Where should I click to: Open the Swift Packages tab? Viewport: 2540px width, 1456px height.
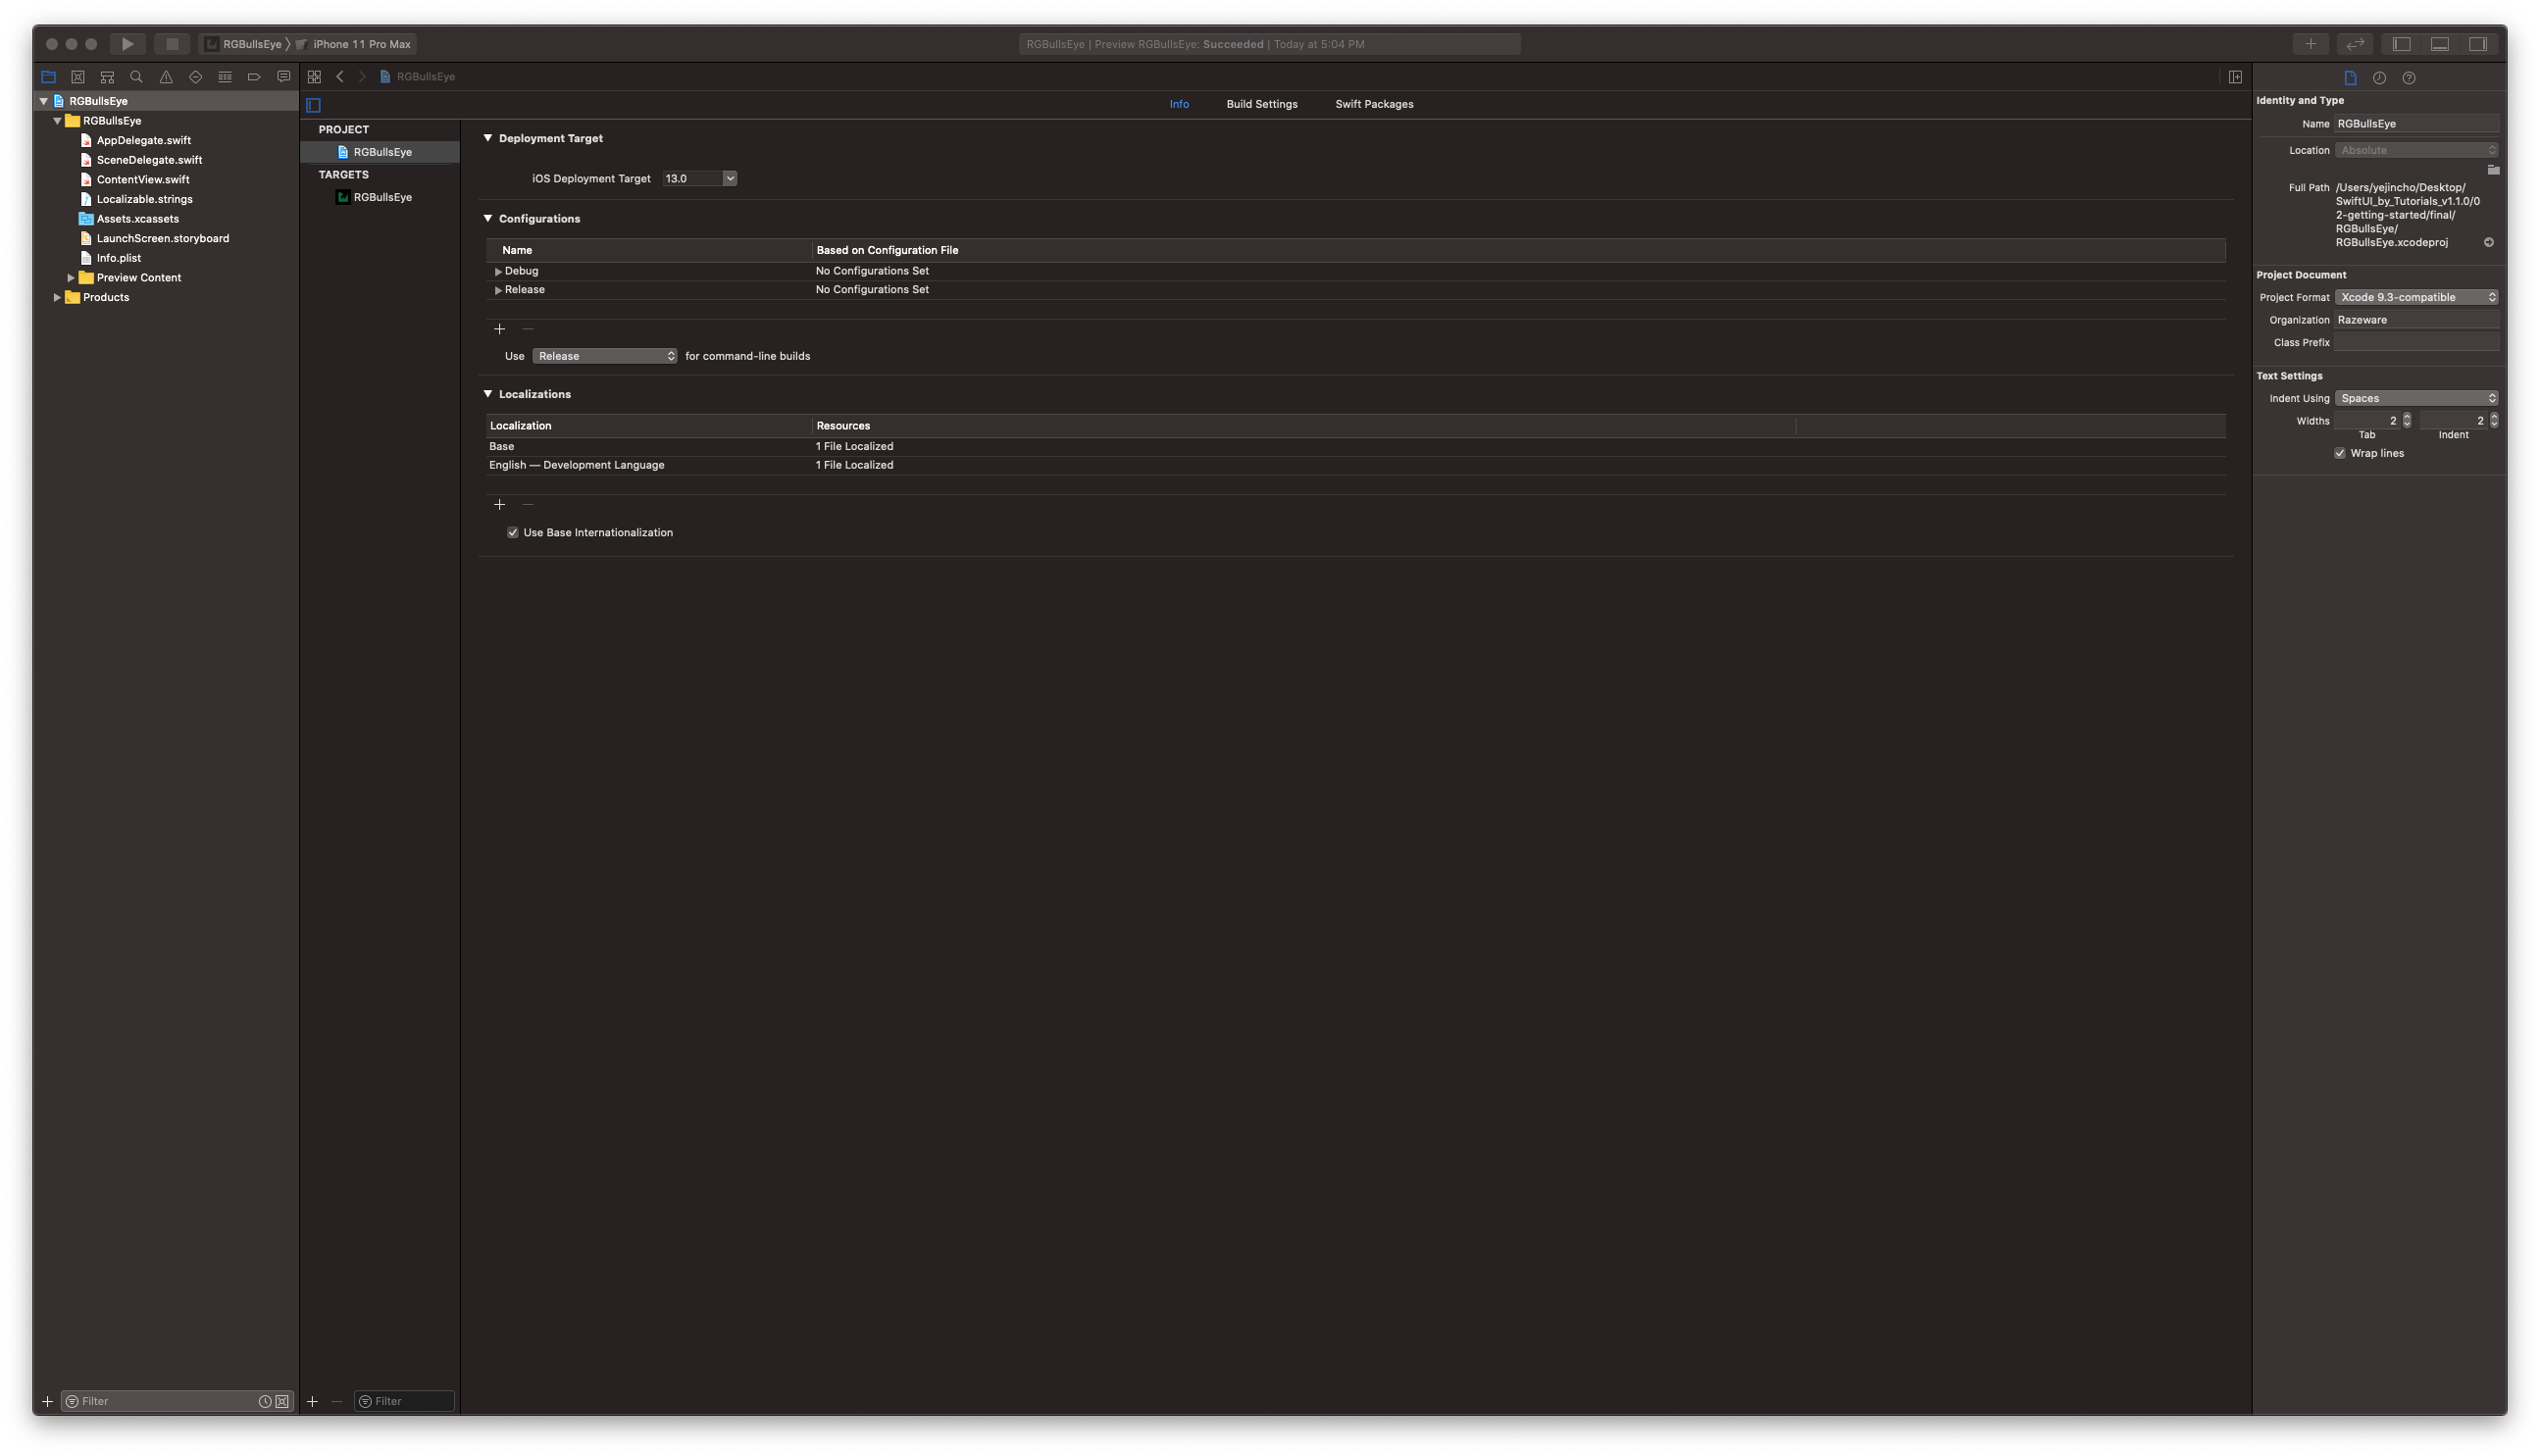pos(1373,104)
